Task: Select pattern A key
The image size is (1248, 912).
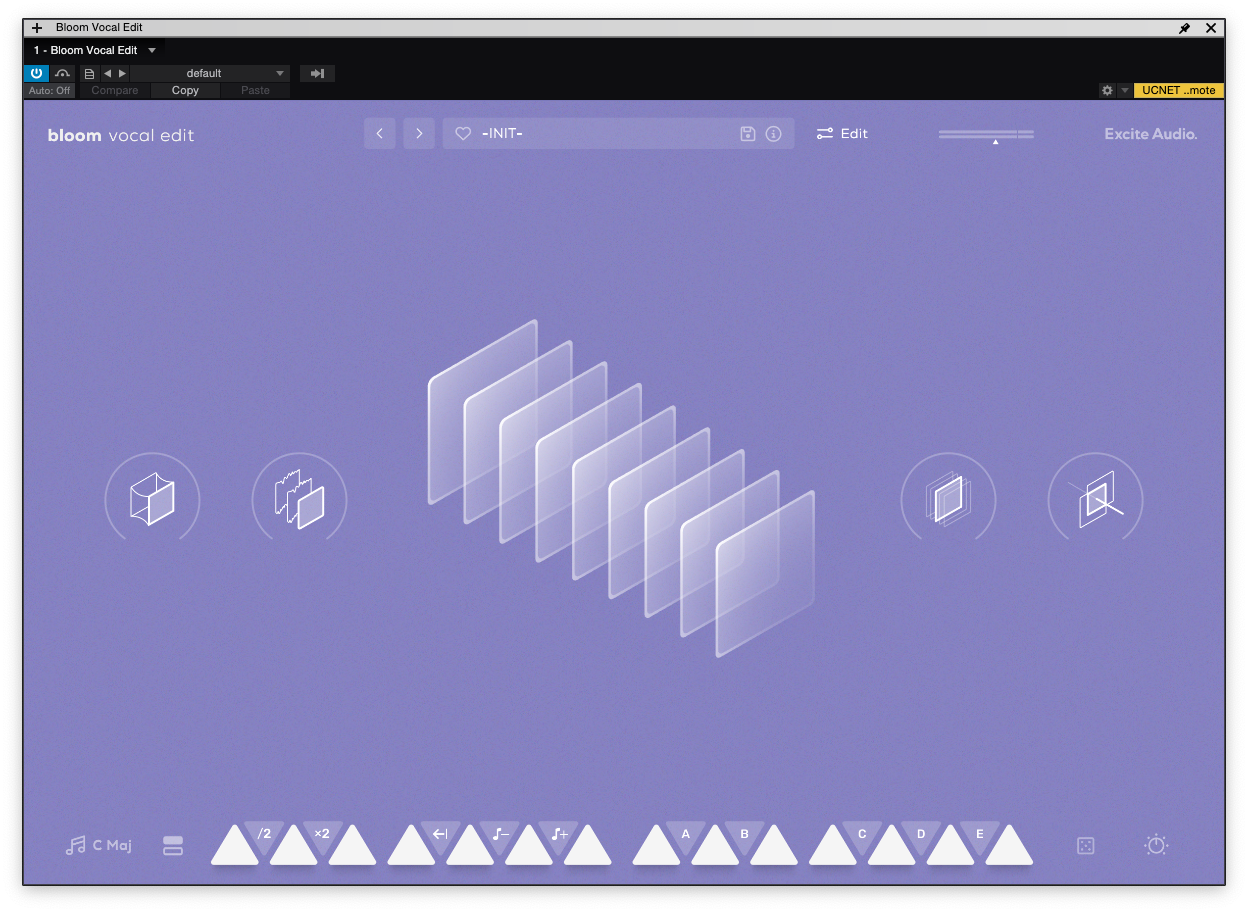Action: 686,834
